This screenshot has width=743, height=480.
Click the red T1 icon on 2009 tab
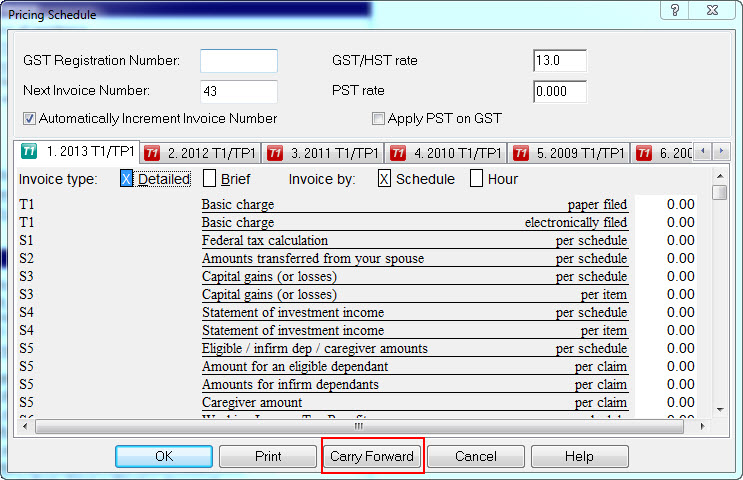pyautogui.click(x=520, y=153)
